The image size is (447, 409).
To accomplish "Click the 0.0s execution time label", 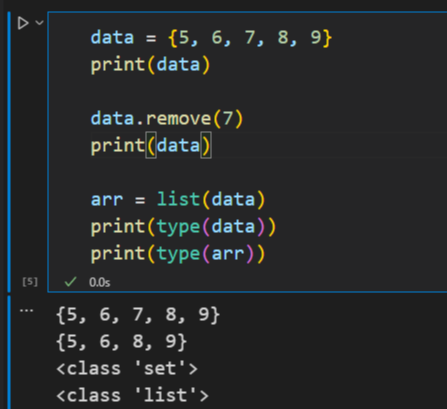I will (x=99, y=282).
